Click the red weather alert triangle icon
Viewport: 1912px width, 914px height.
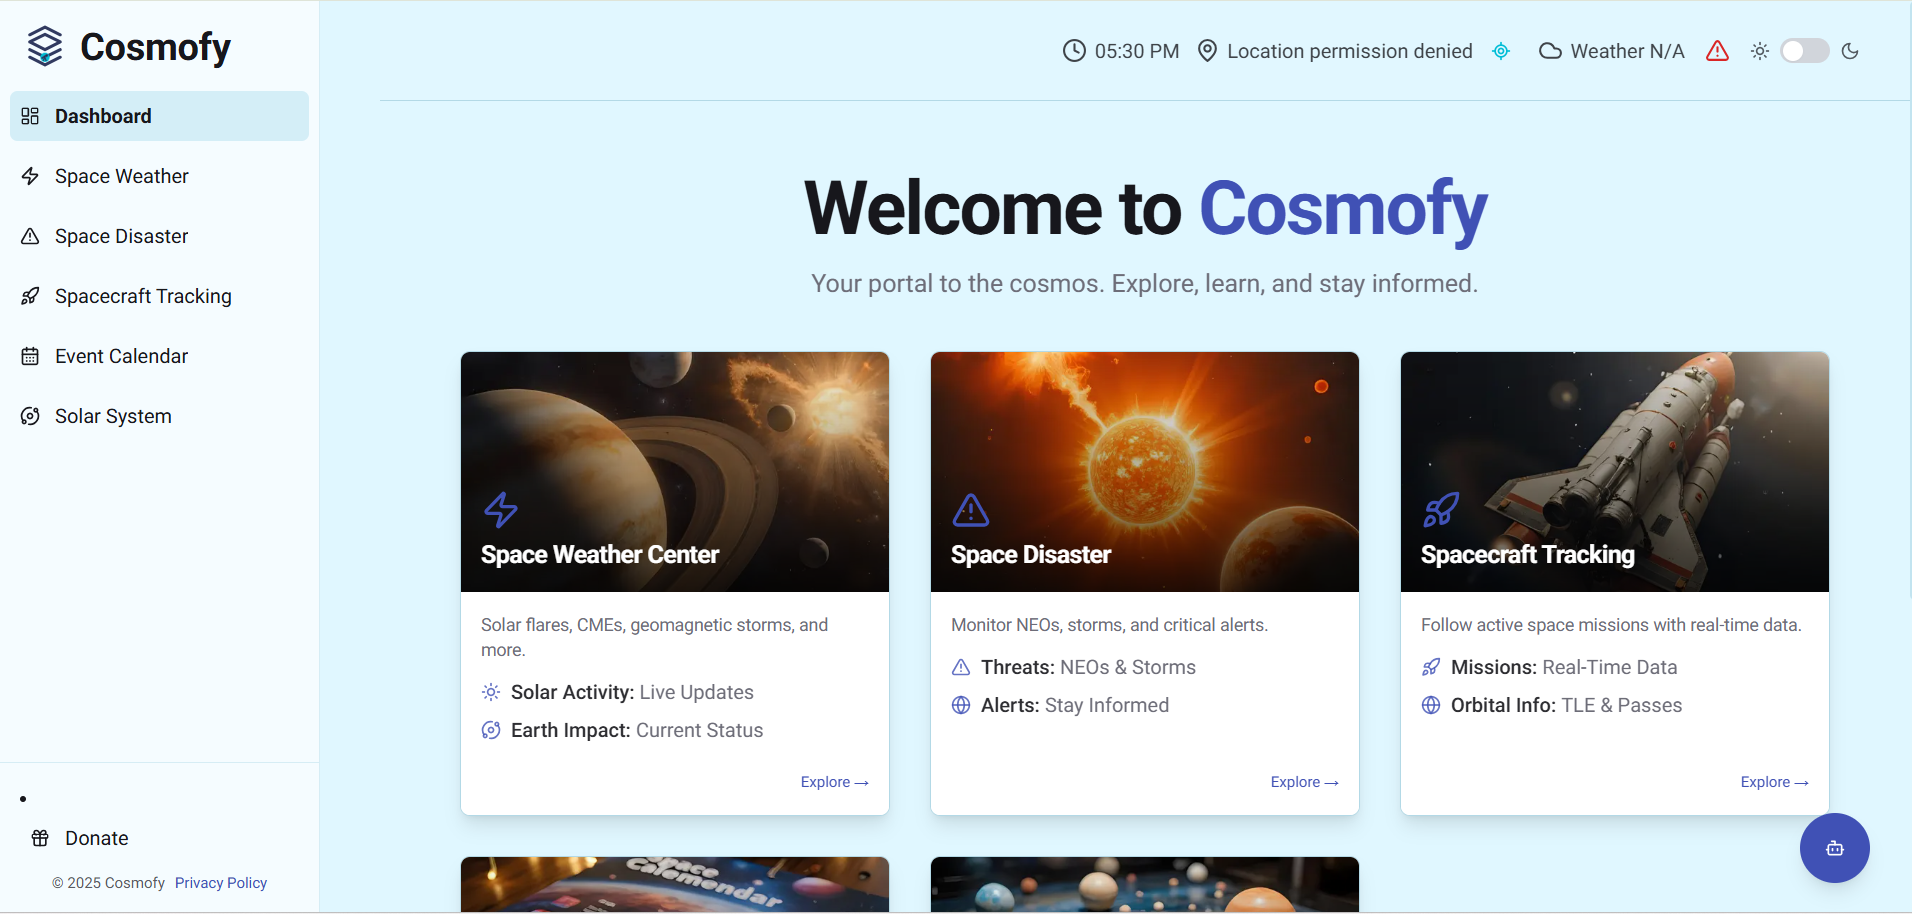coord(1717,51)
